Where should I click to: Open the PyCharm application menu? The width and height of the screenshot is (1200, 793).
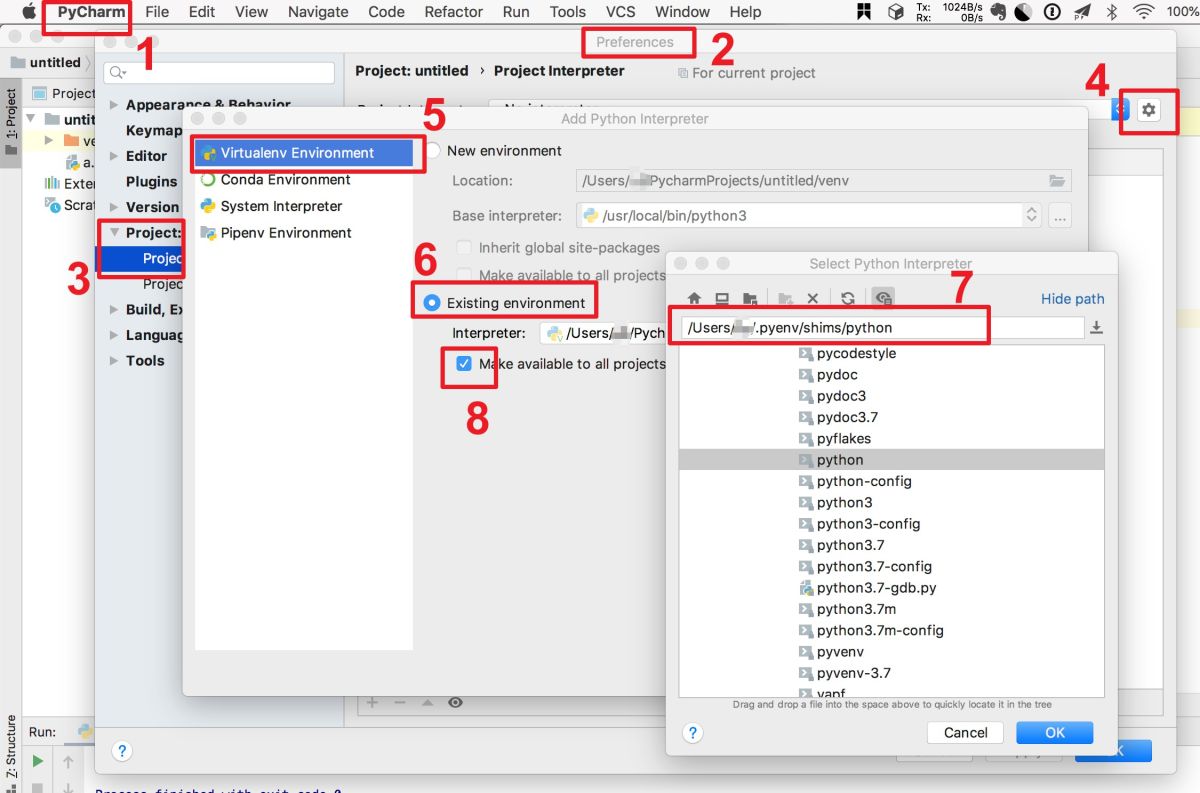[91, 12]
